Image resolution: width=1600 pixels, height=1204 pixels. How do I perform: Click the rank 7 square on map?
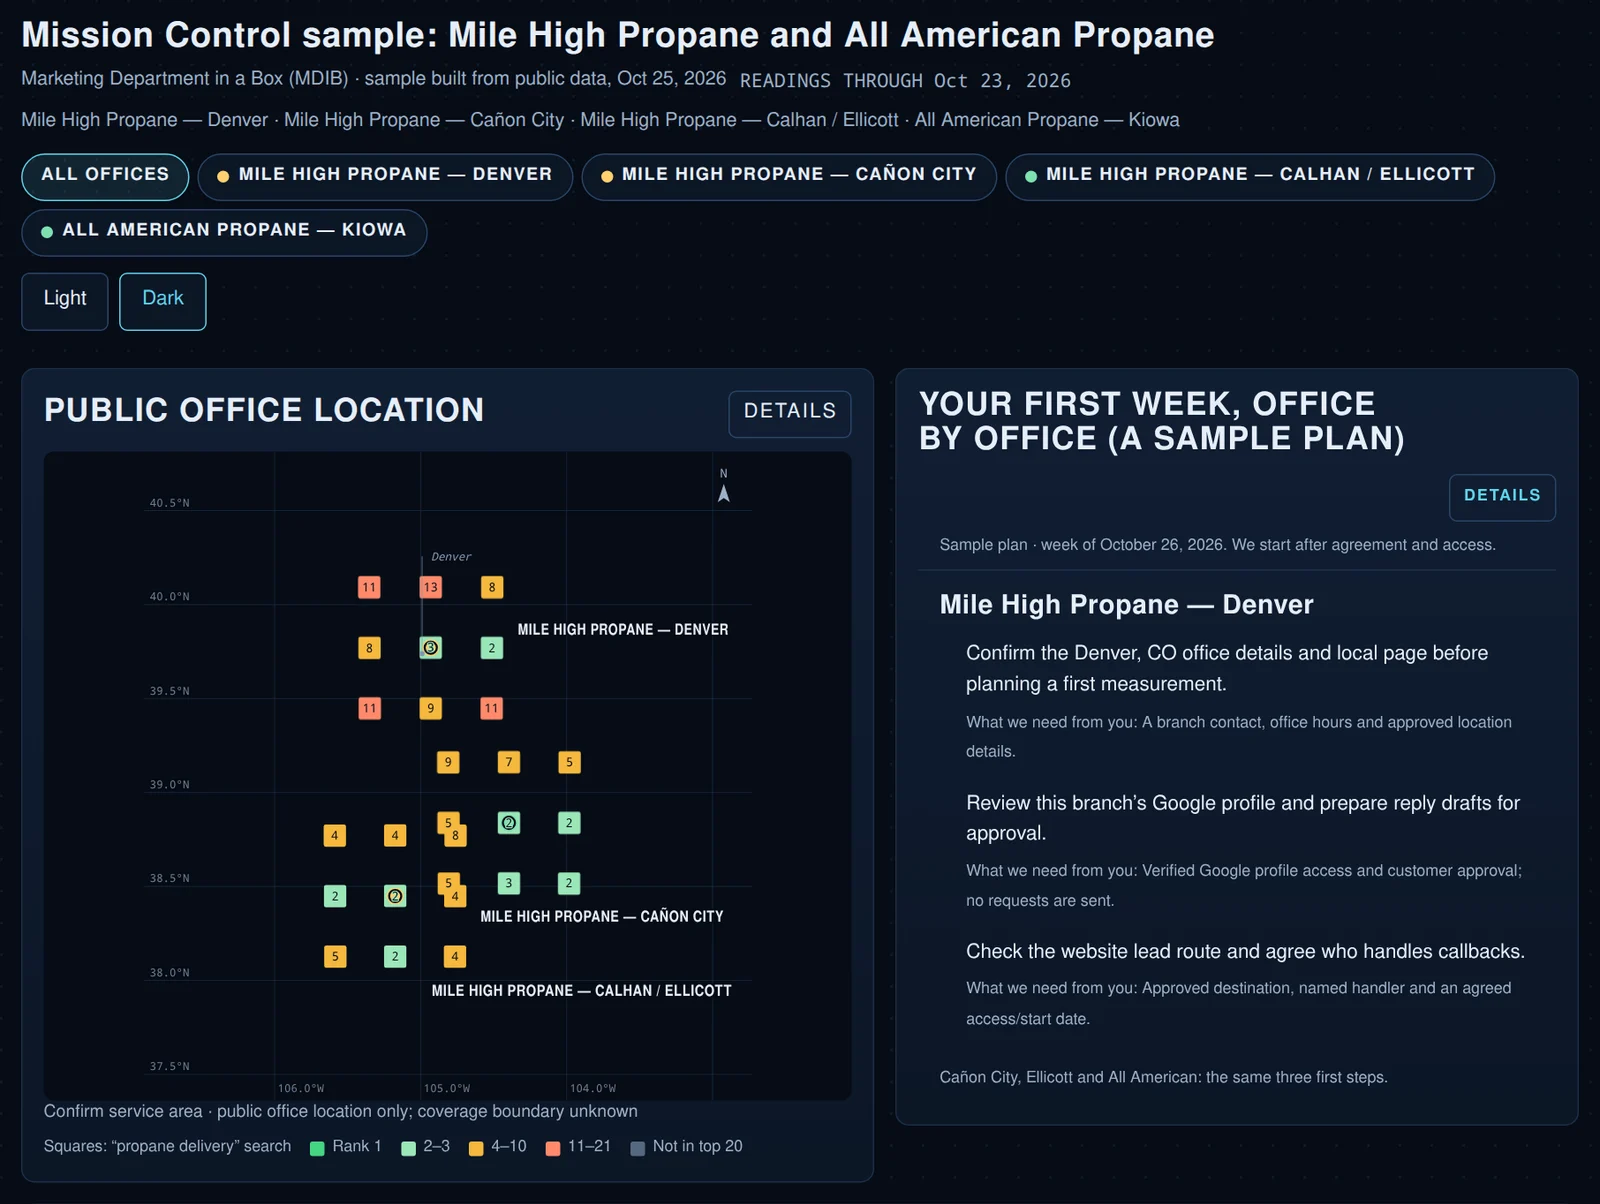(509, 762)
